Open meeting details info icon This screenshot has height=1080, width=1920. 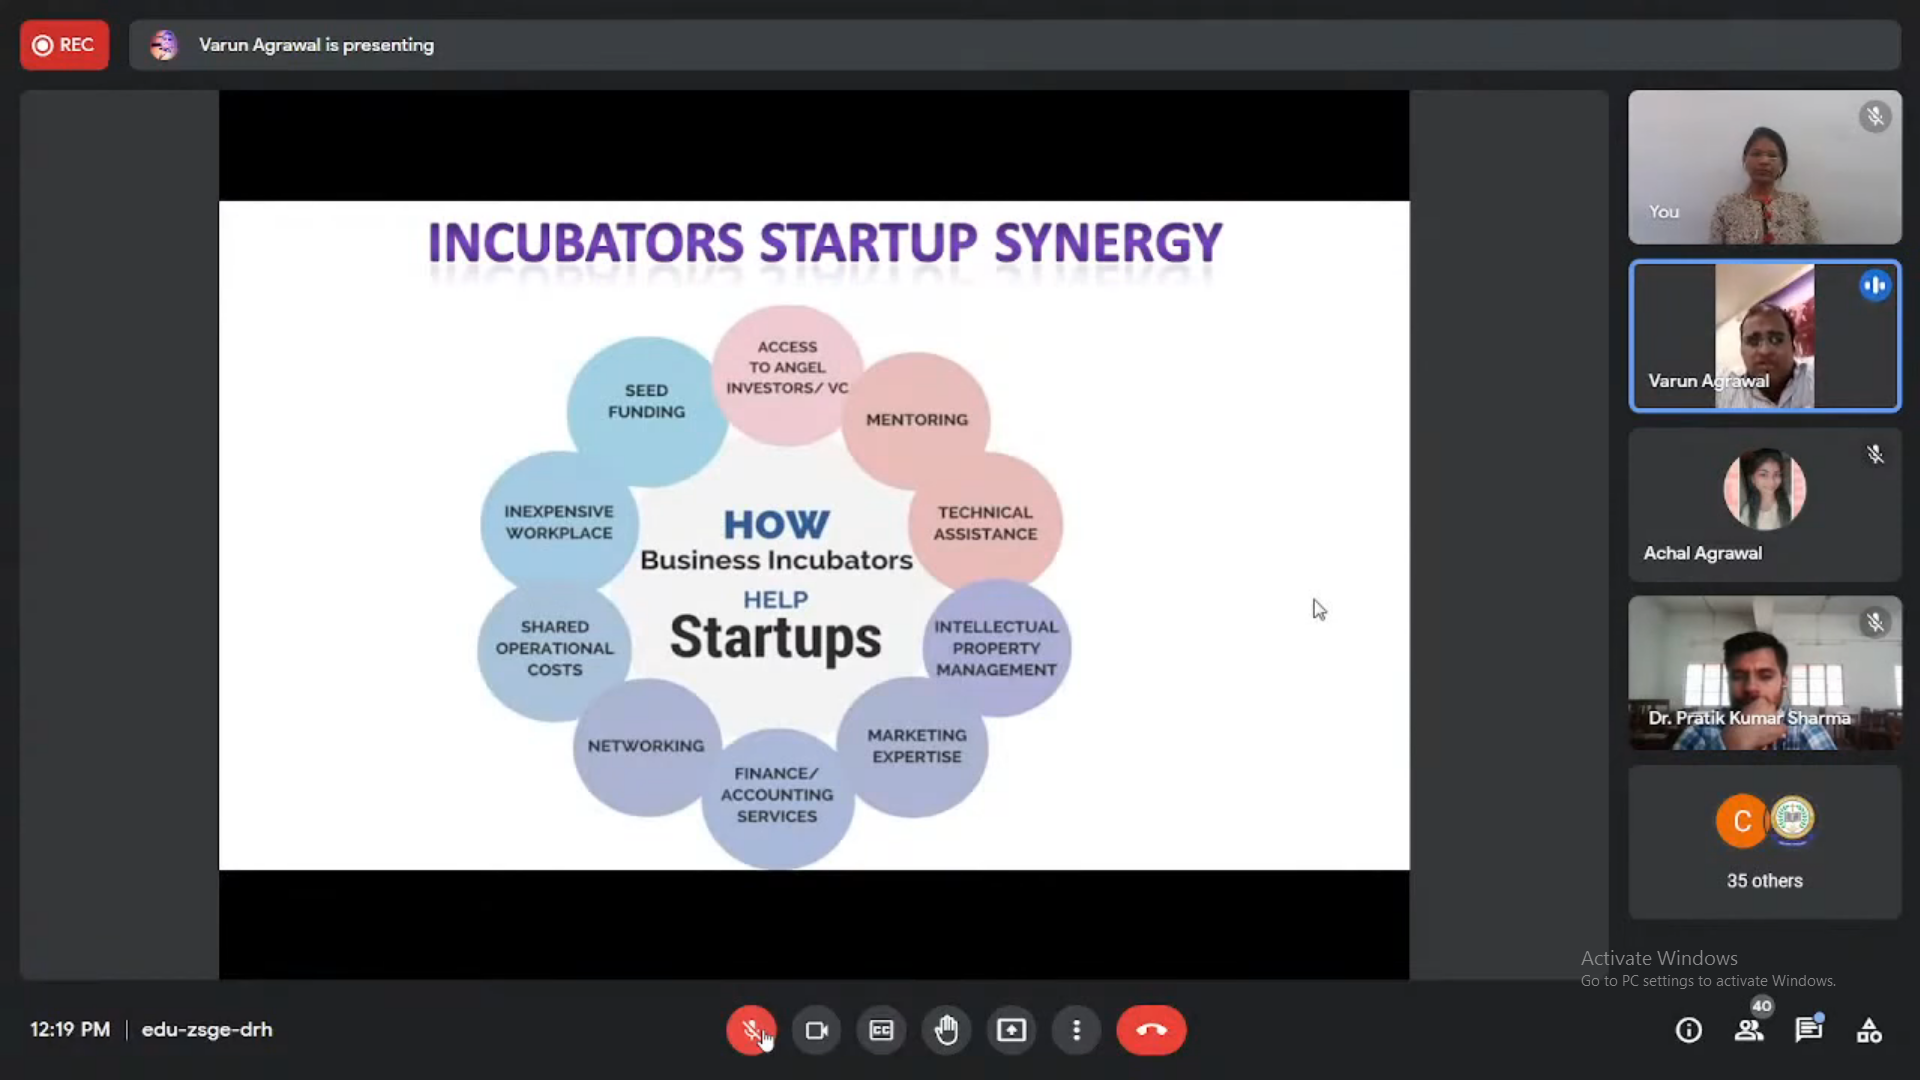1688,1030
